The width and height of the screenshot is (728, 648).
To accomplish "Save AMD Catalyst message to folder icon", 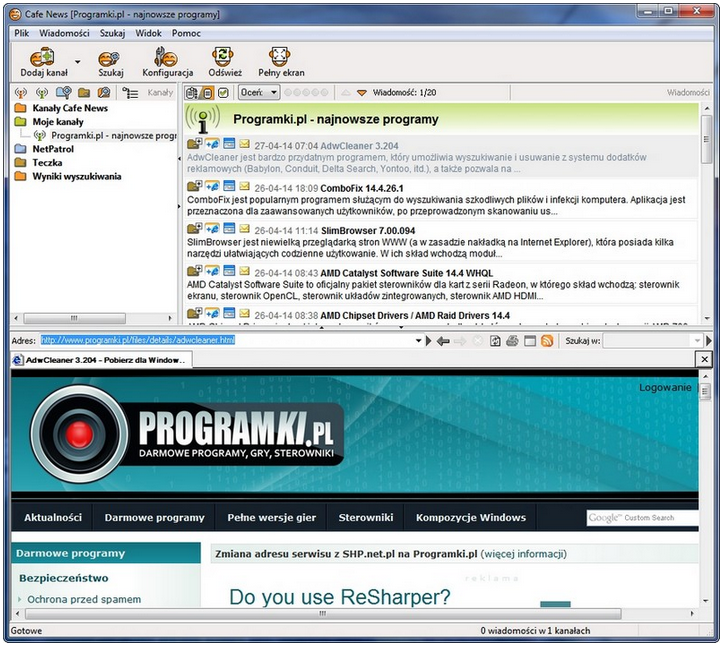I will click(x=195, y=271).
